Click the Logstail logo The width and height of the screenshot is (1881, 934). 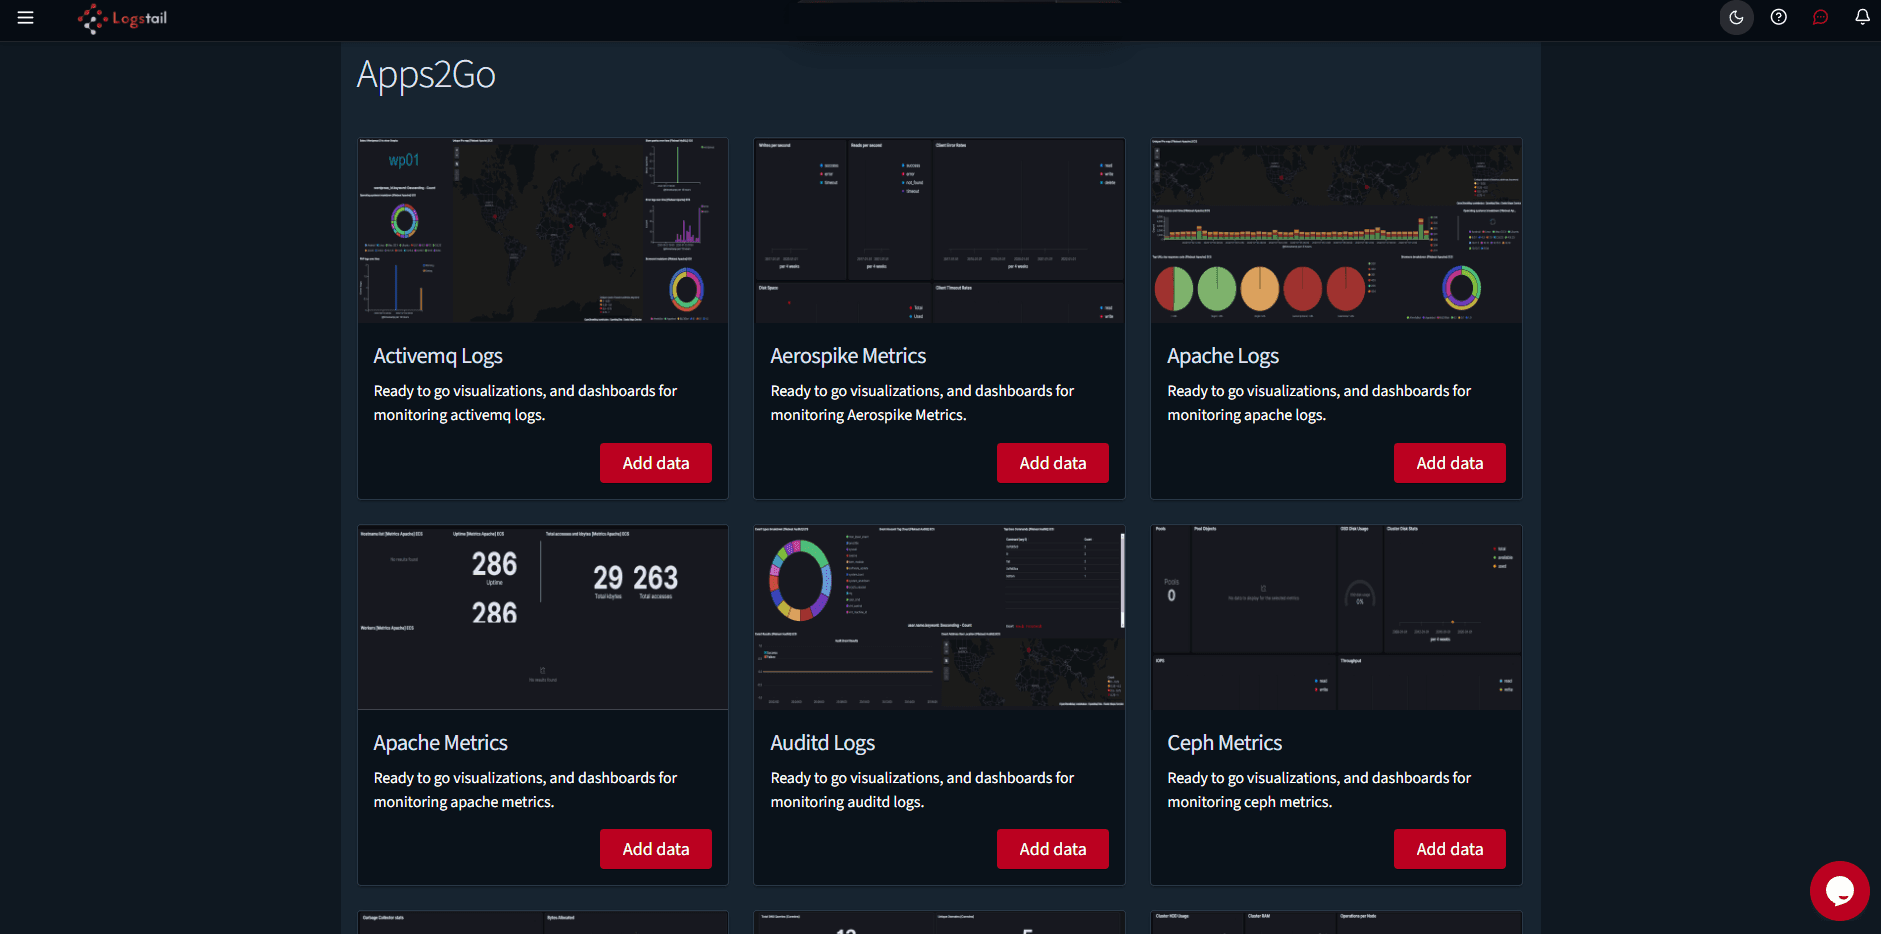coord(122,18)
